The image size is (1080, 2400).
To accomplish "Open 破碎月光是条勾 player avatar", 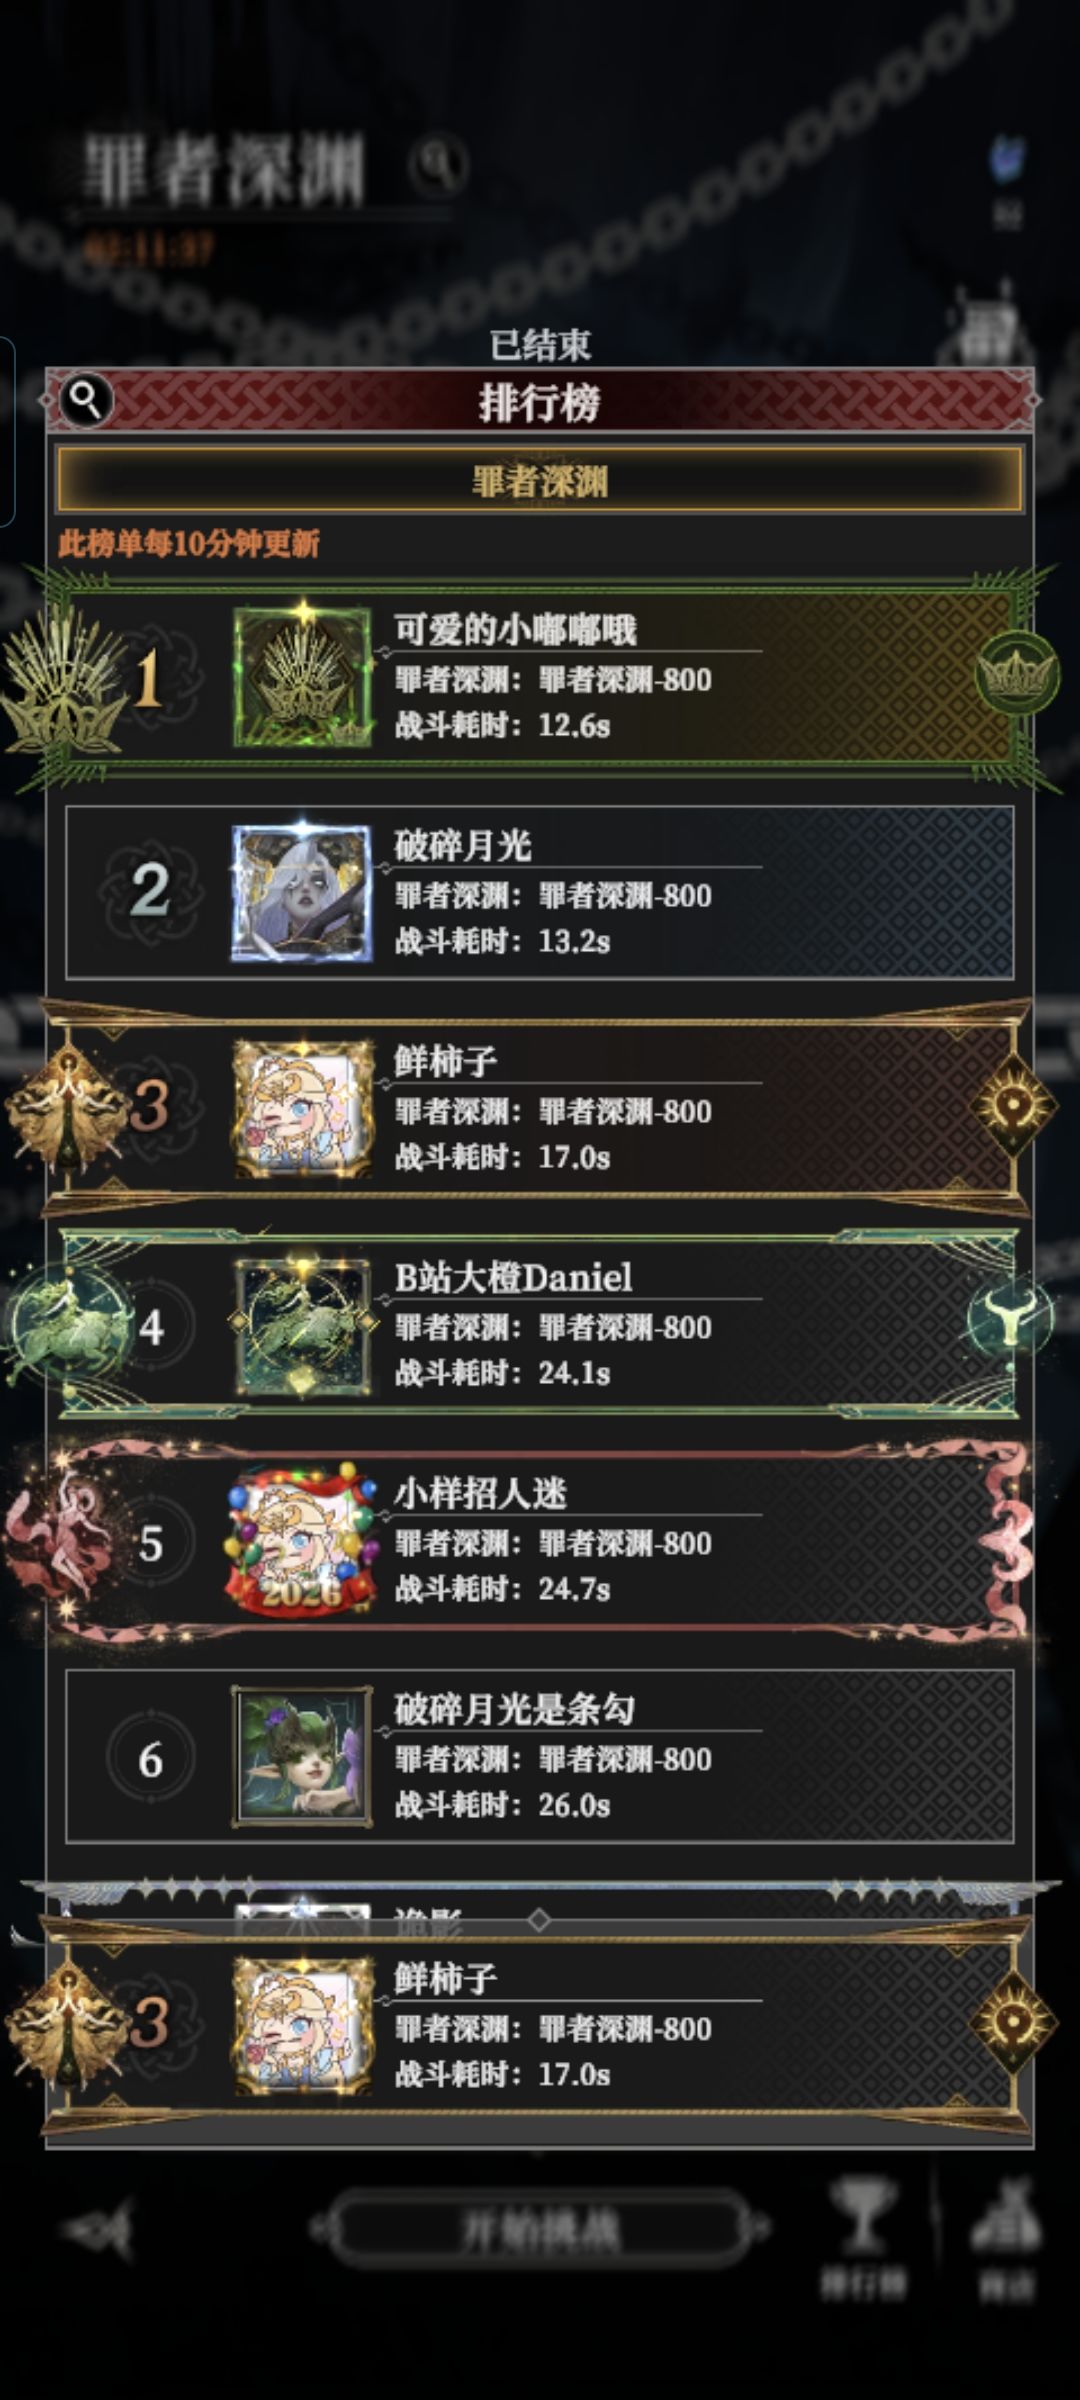I will click(302, 1756).
